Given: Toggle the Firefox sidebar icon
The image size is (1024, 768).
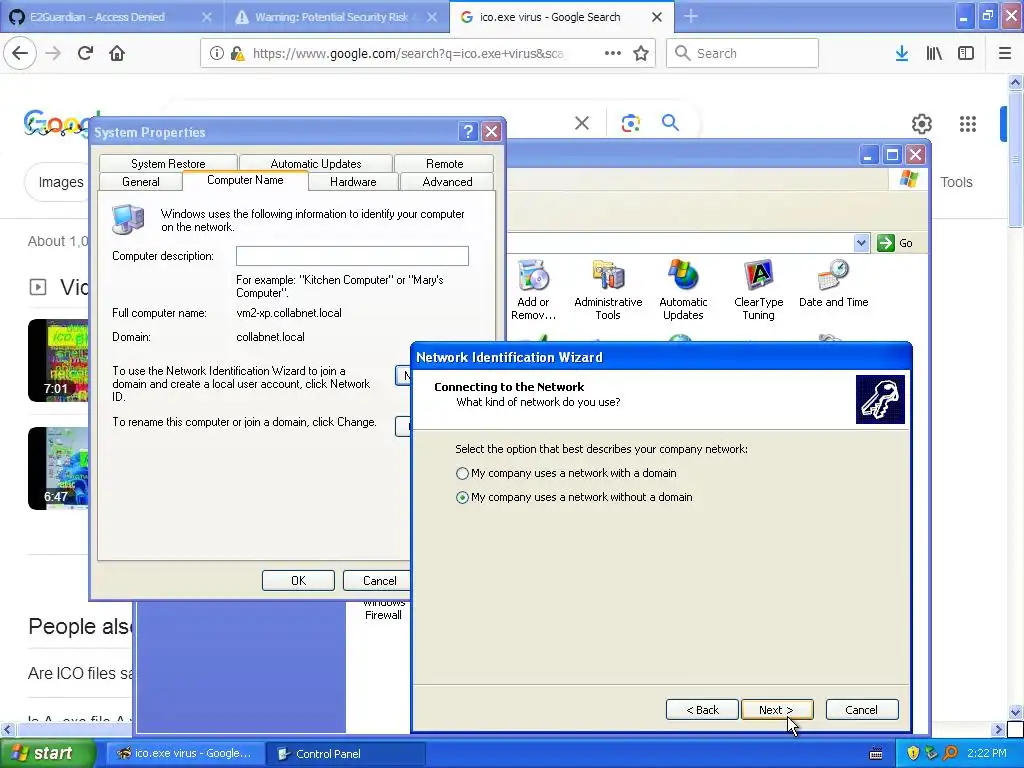Looking at the screenshot, I should 966,54.
